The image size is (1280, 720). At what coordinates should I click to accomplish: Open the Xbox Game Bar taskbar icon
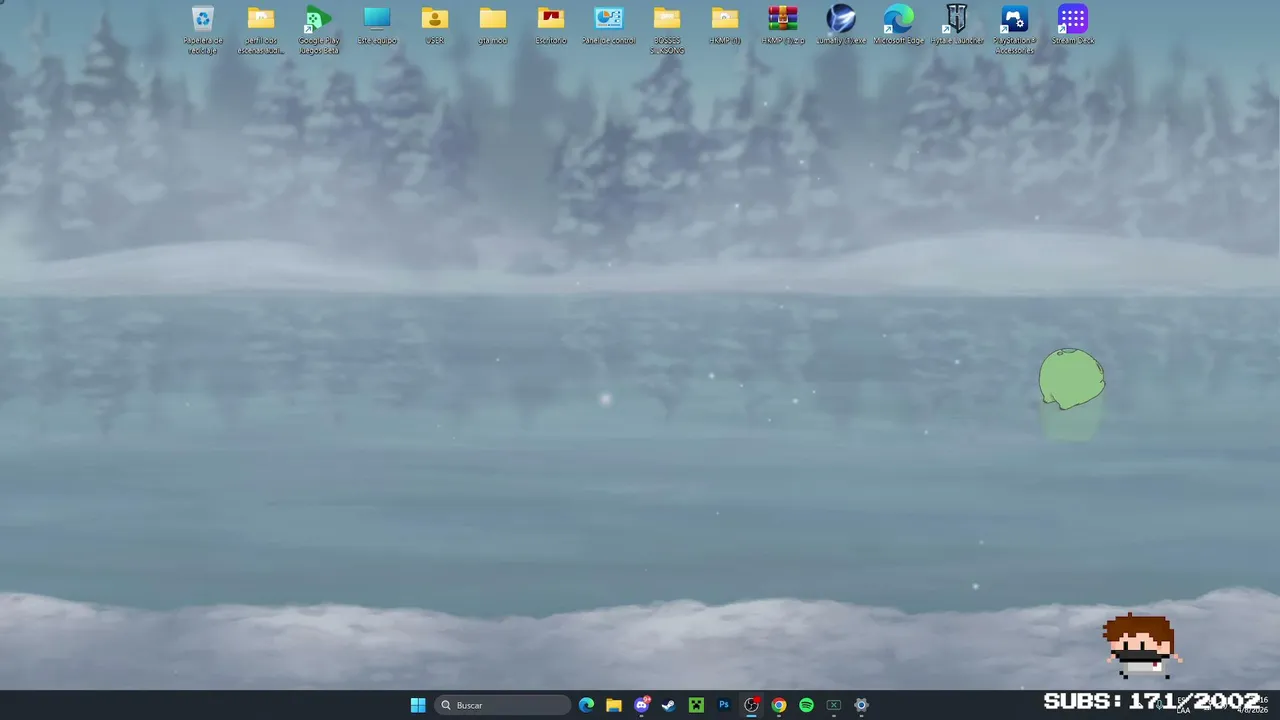click(x=834, y=705)
